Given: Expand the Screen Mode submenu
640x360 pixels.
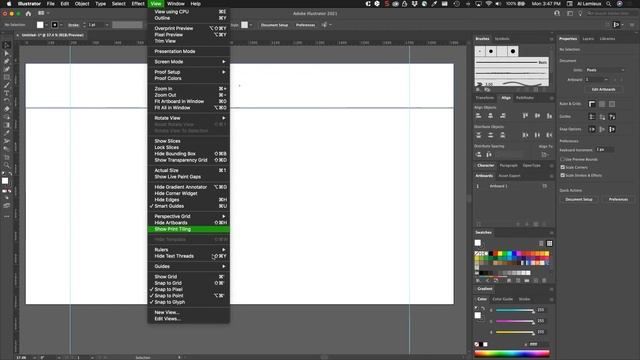Looking at the screenshot, I should 189,62.
